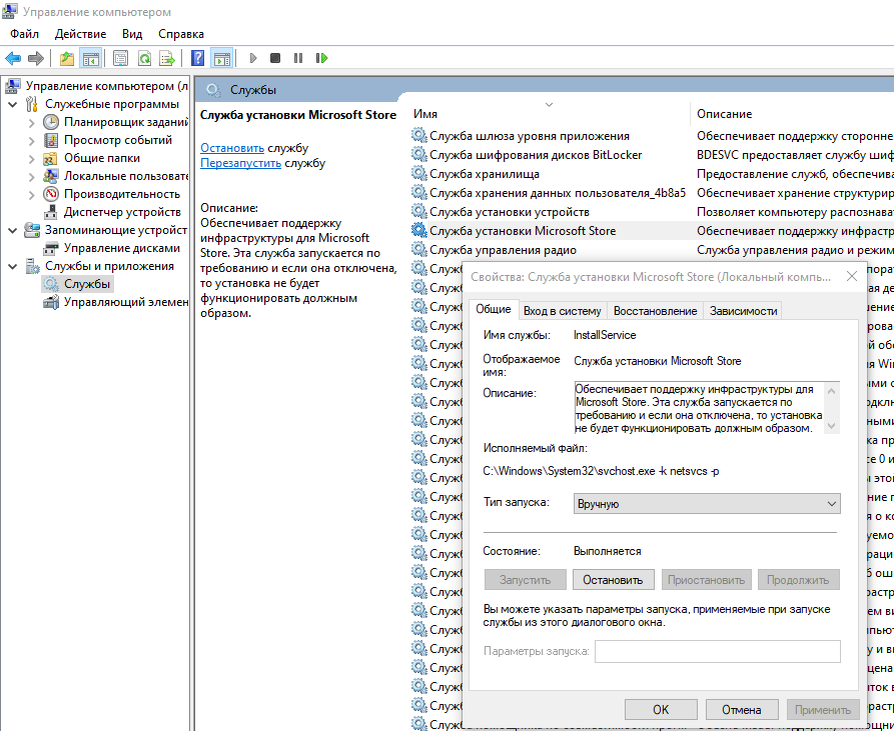894x731 pixels.
Task: Open Properties from the toolbar icon
Action: point(120,58)
